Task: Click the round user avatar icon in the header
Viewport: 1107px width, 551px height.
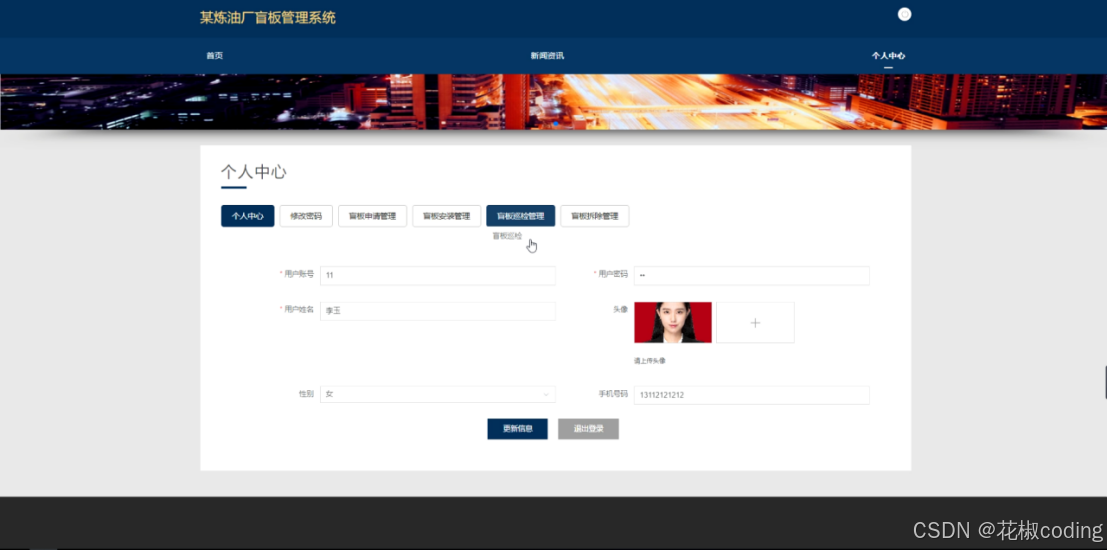Action: pos(904,14)
